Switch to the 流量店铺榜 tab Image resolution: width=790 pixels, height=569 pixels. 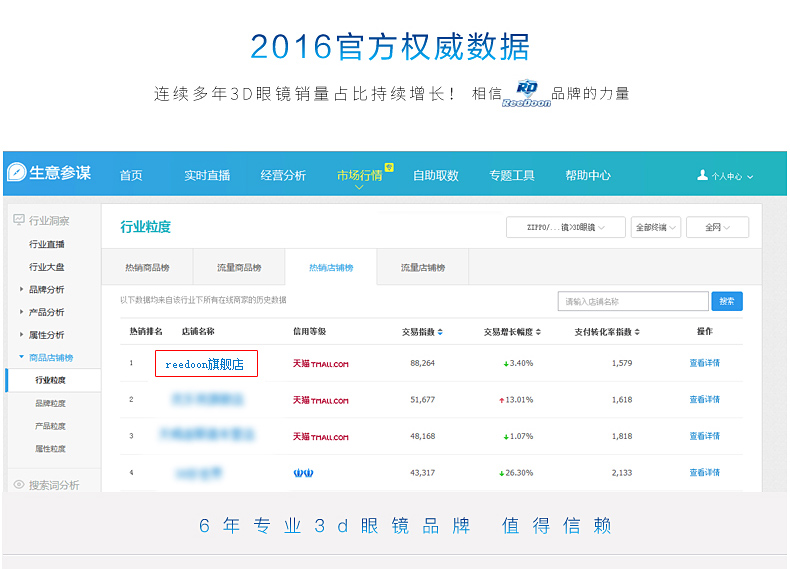pyautogui.click(x=423, y=267)
